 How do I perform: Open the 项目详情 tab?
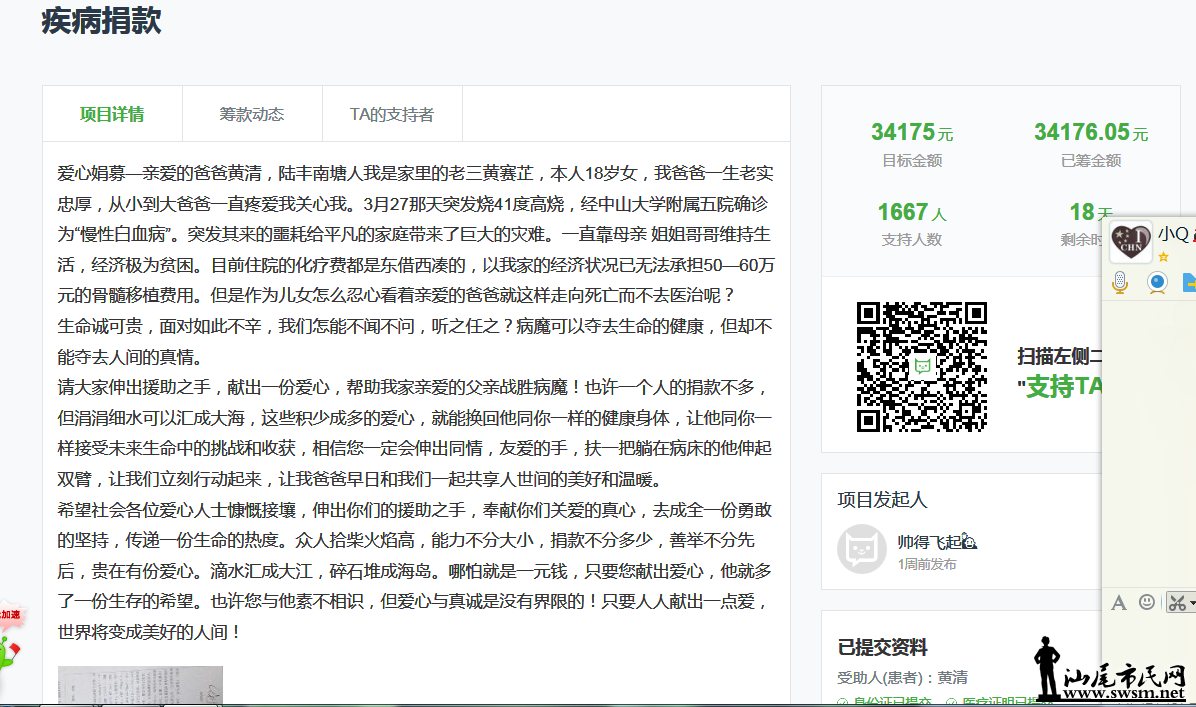point(112,114)
